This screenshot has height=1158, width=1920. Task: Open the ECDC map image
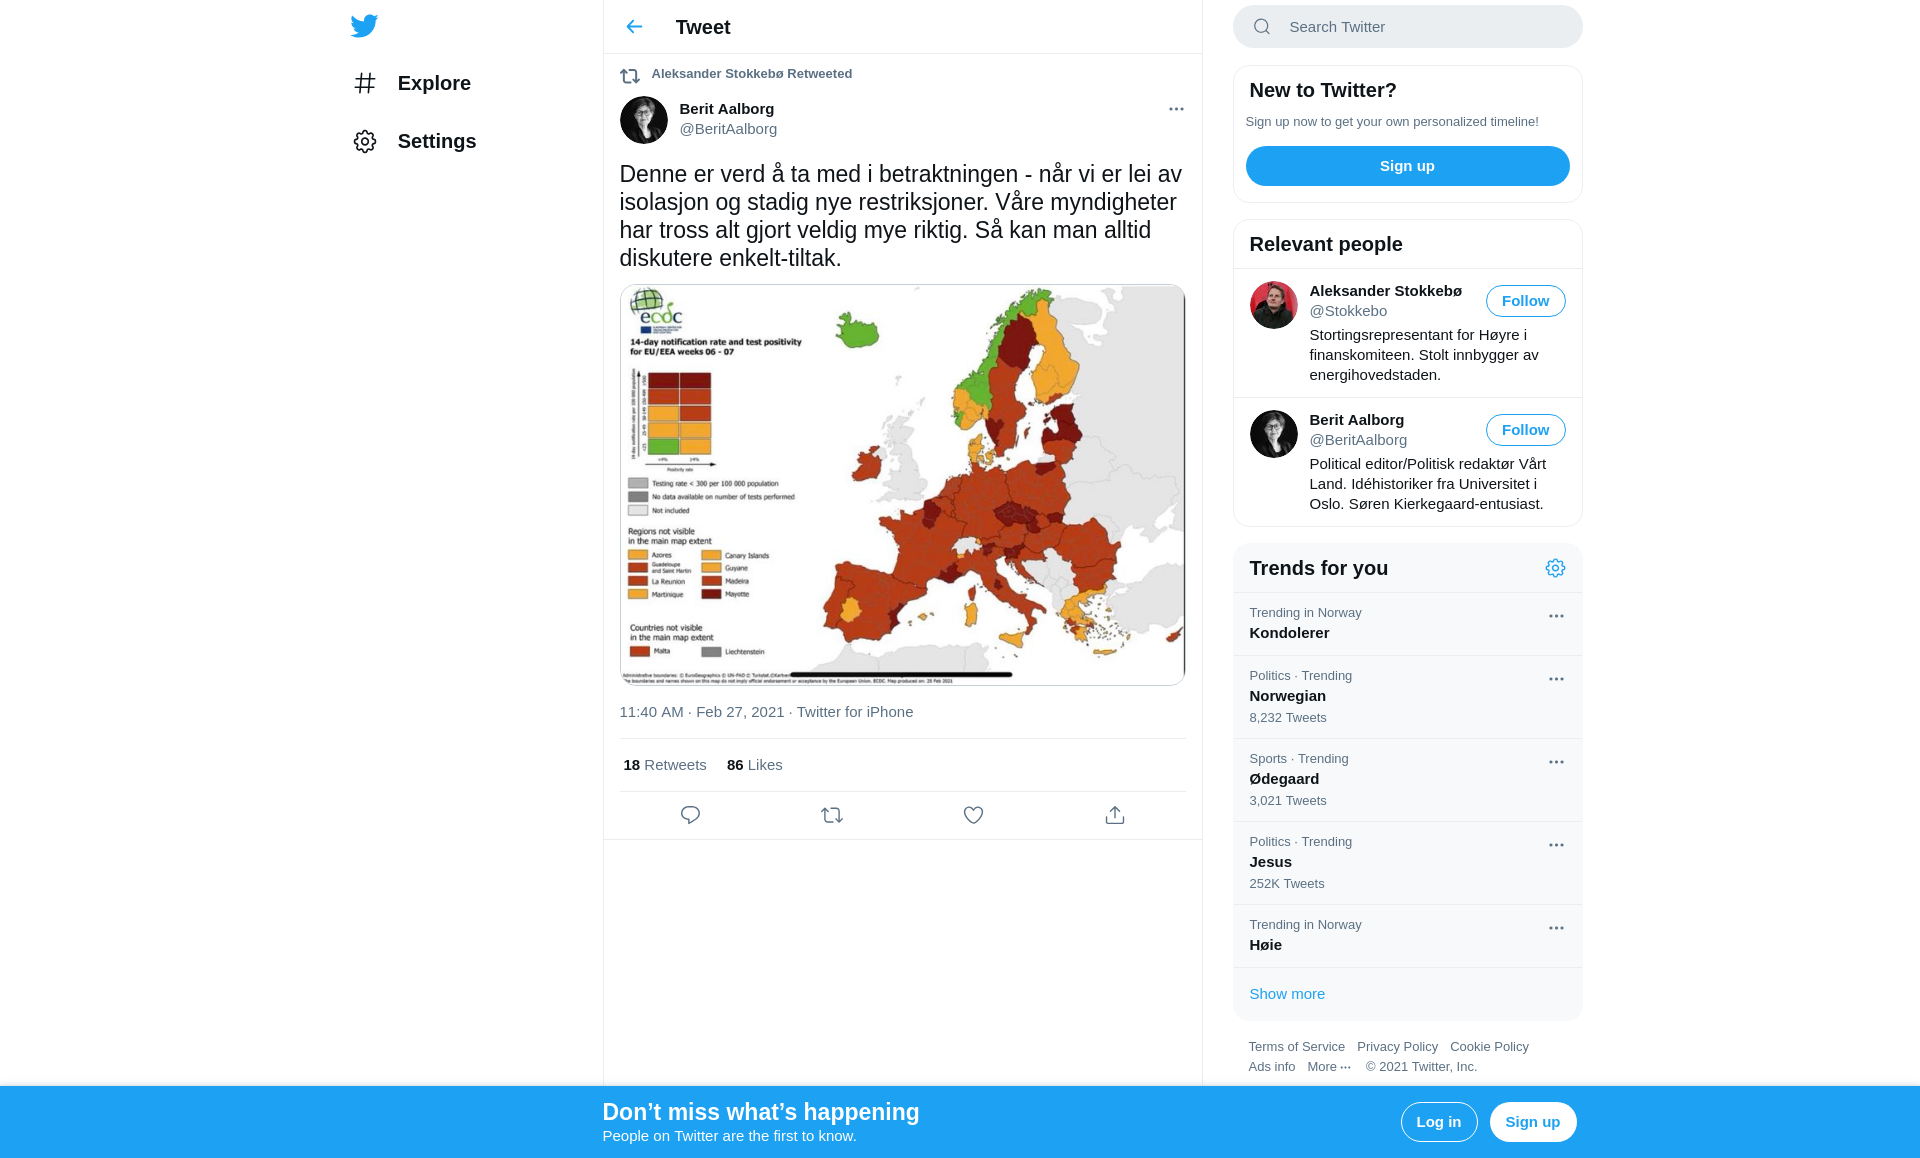[x=902, y=485]
